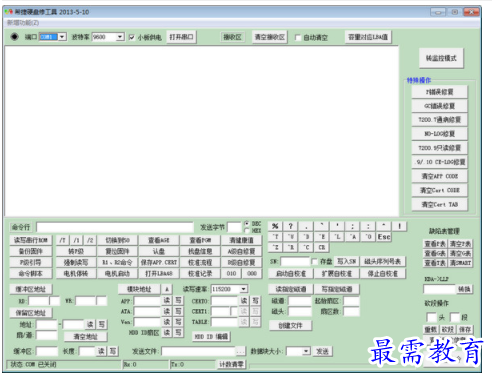Click the 计数清零 button
This screenshot has width=492, height=383.
tap(231, 364)
